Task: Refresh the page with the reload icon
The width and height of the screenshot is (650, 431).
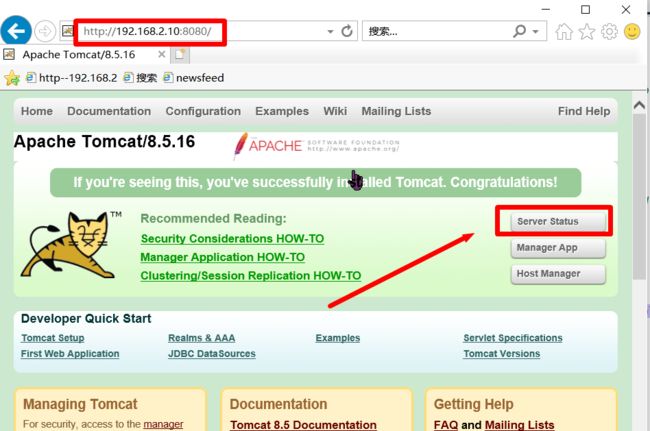Action: 347,31
